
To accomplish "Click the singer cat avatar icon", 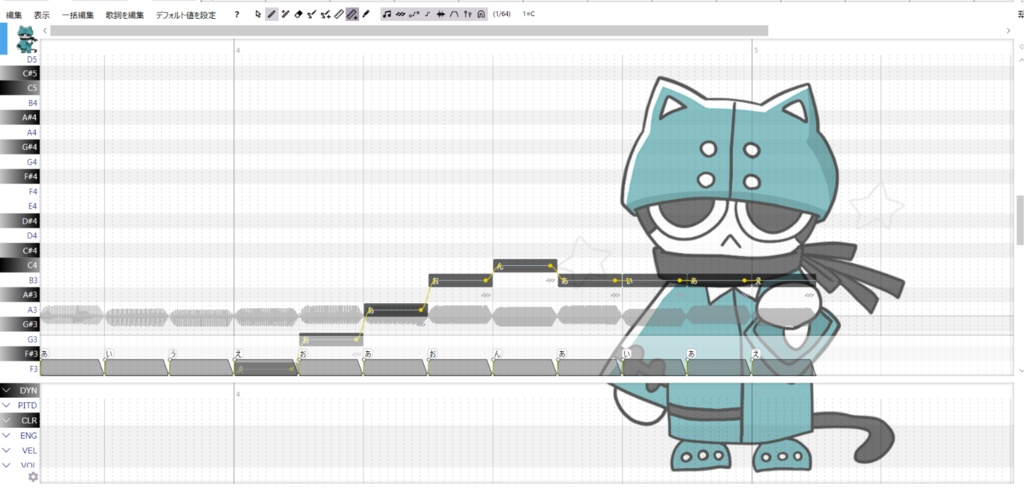I will [25, 39].
